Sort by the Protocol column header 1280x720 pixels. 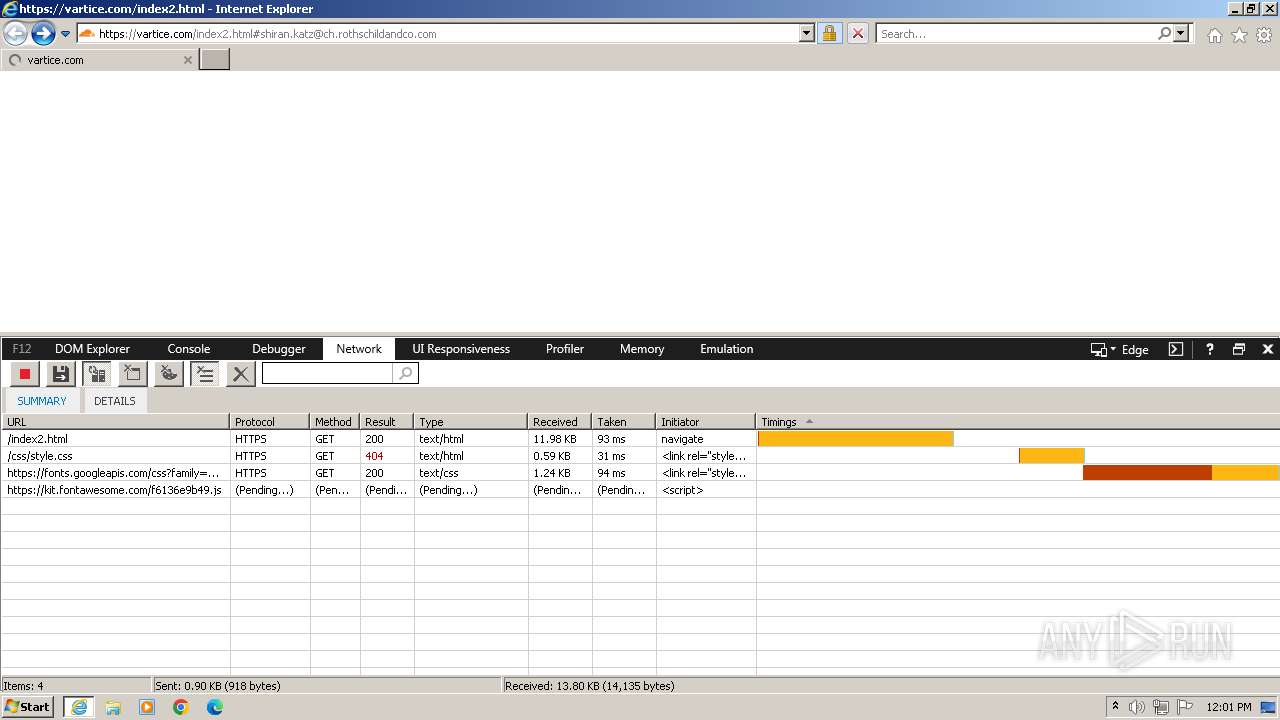(270, 422)
